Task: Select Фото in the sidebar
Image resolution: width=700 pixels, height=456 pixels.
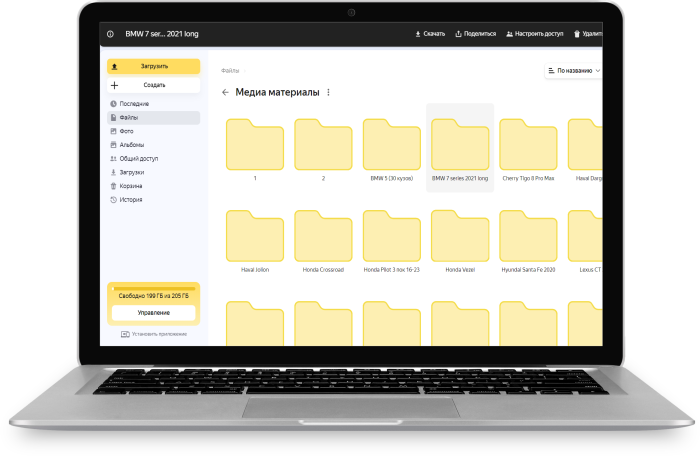Action: 127,131
